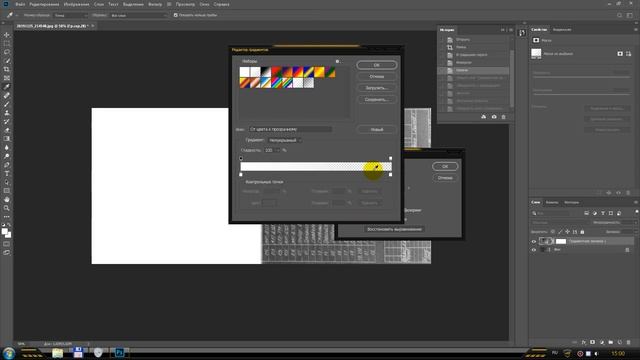The width and height of the screenshot is (640, 360).
Task: Open File Explorer in the taskbar
Action: click(58, 353)
